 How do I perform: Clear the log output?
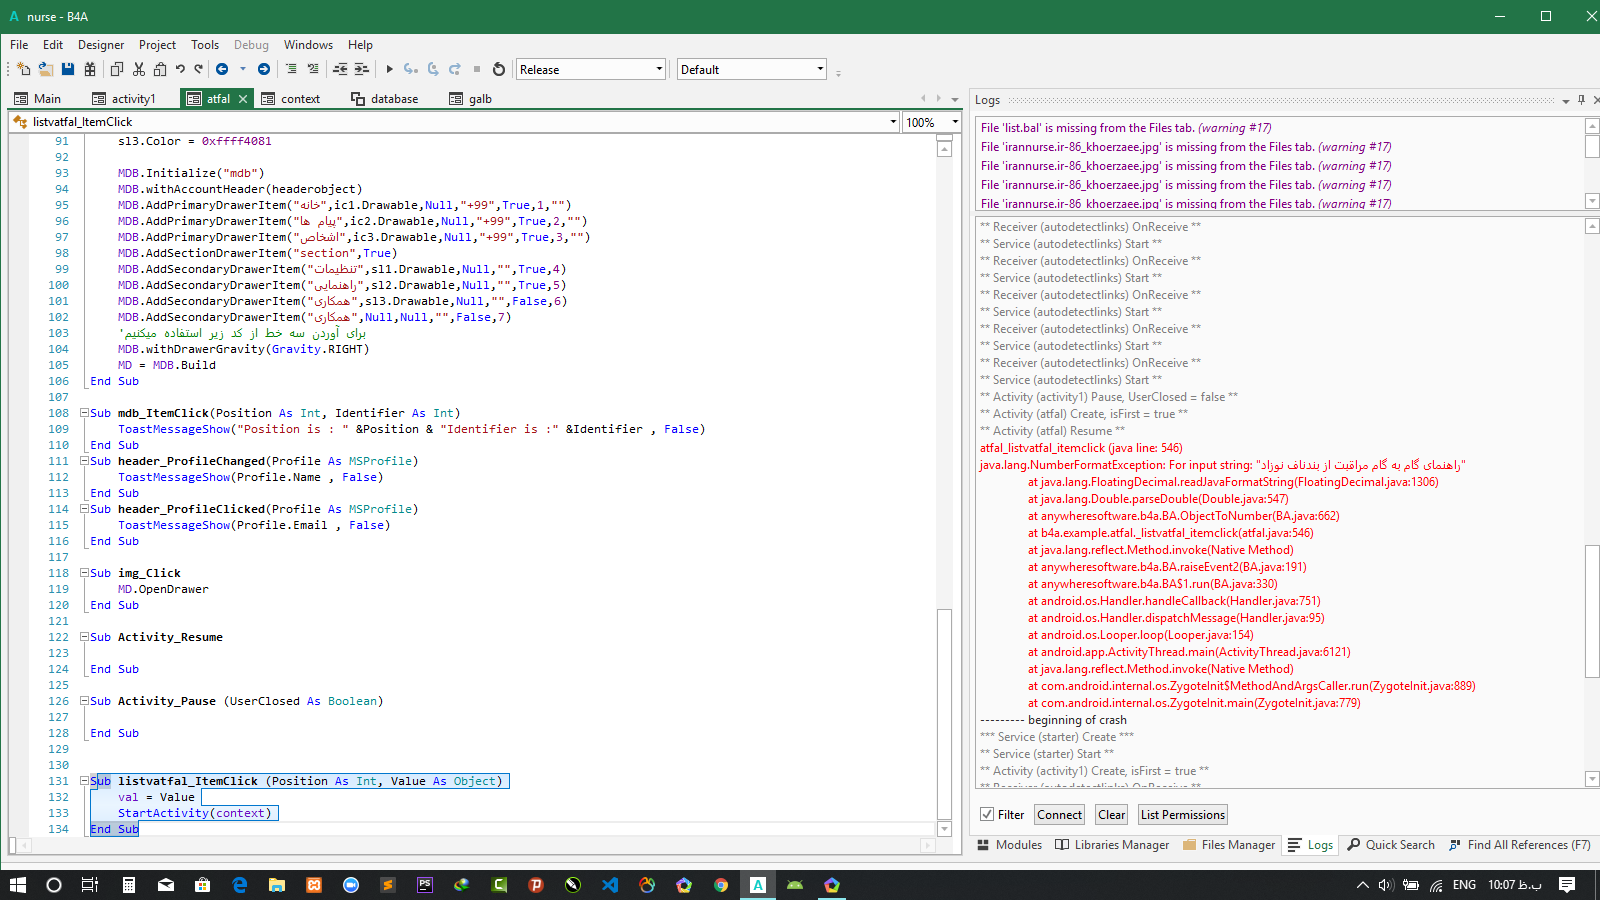tap(1110, 814)
